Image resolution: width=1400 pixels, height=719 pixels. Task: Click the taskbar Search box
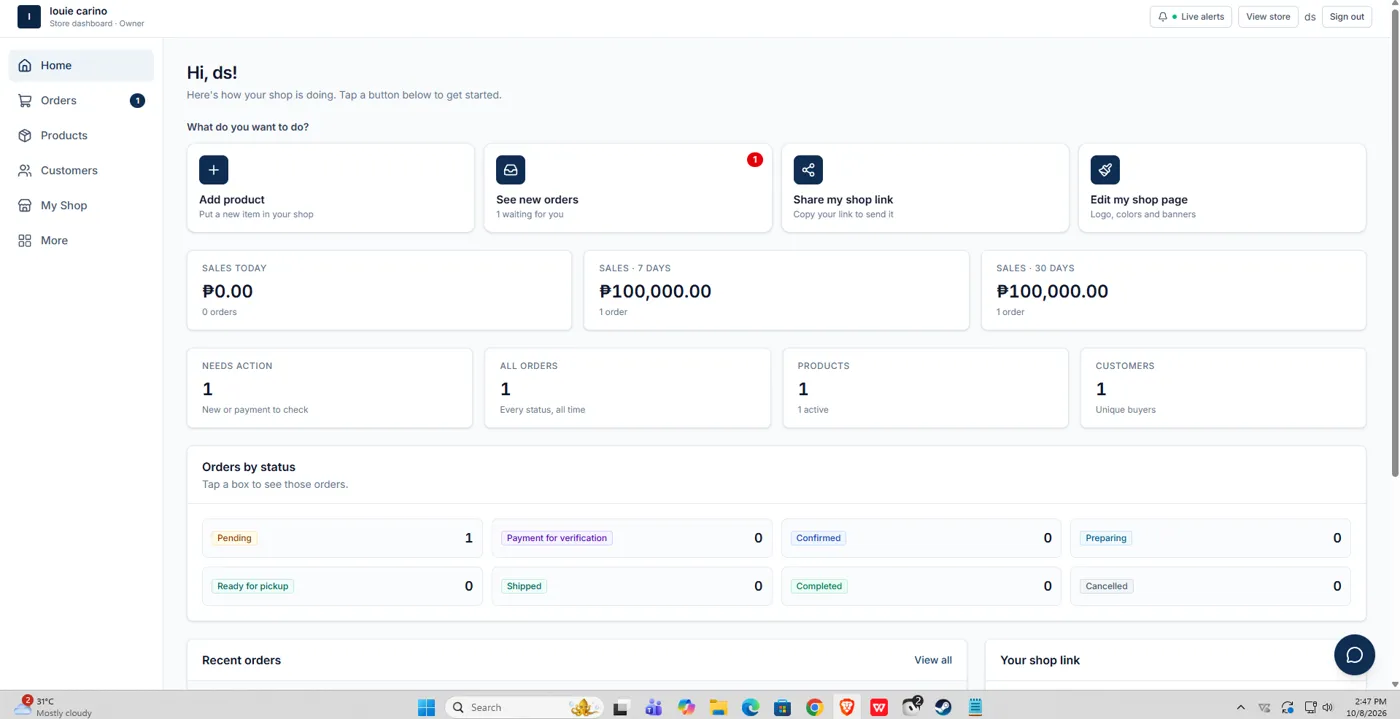pyautogui.click(x=524, y=707)
